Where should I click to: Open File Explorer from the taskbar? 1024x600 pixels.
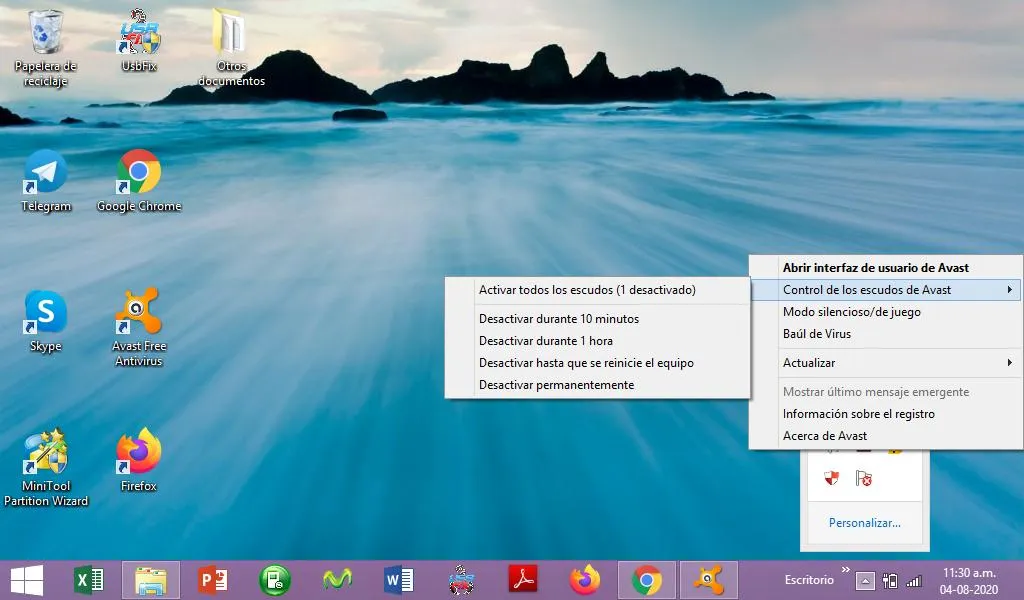tap(153, 579)
